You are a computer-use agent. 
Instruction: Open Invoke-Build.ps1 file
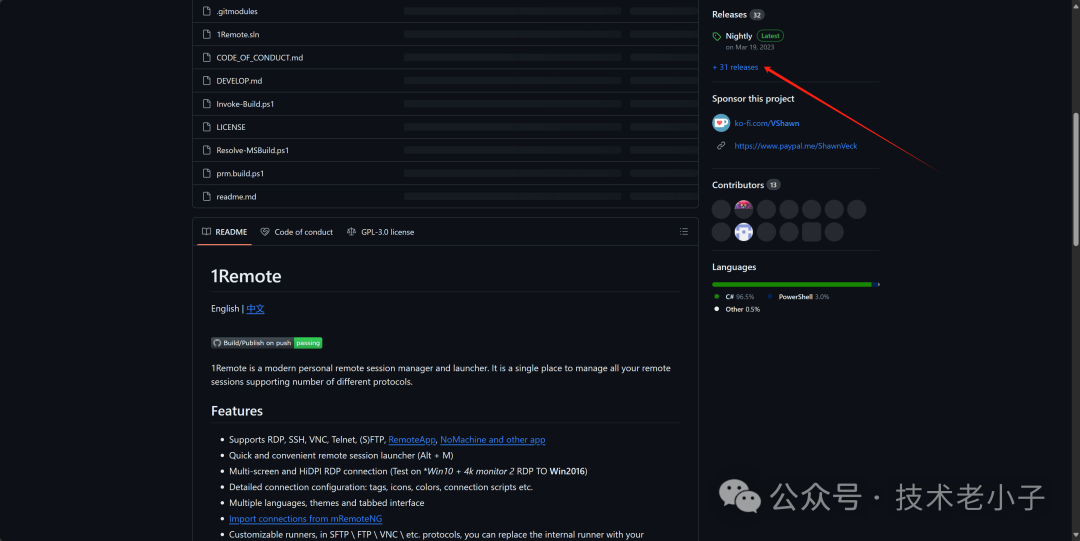(245, 104)
